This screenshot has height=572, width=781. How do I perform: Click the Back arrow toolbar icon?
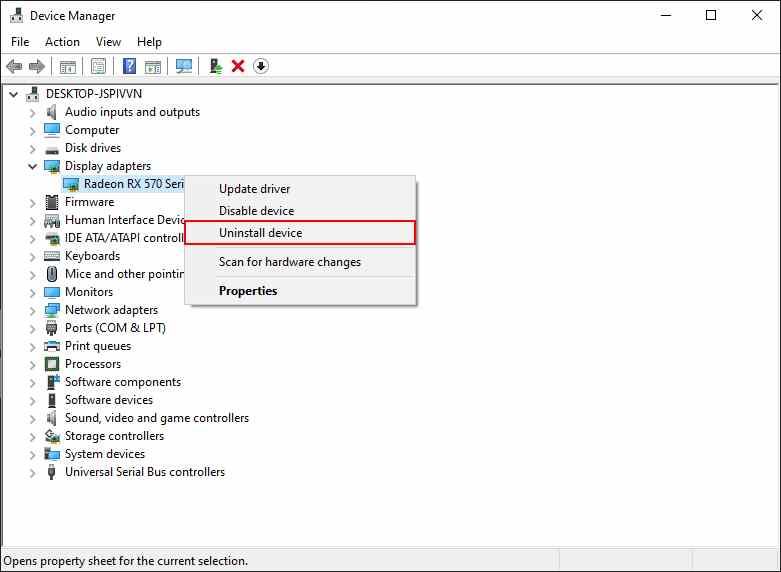14,66
